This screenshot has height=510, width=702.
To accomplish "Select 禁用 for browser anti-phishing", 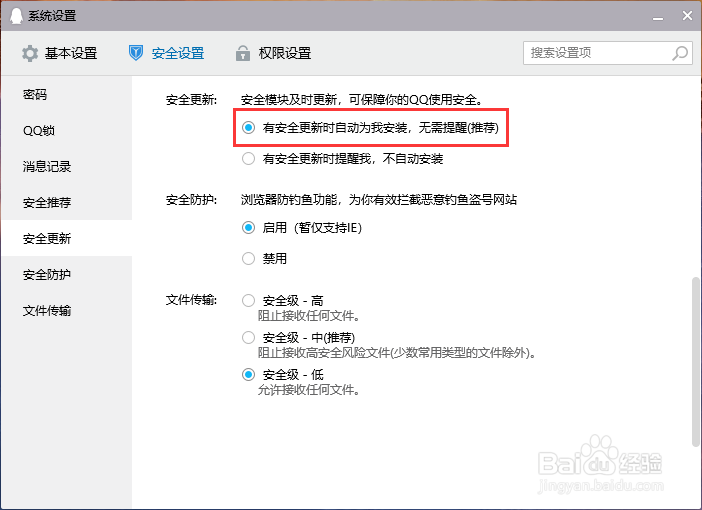I will point(248,258).
